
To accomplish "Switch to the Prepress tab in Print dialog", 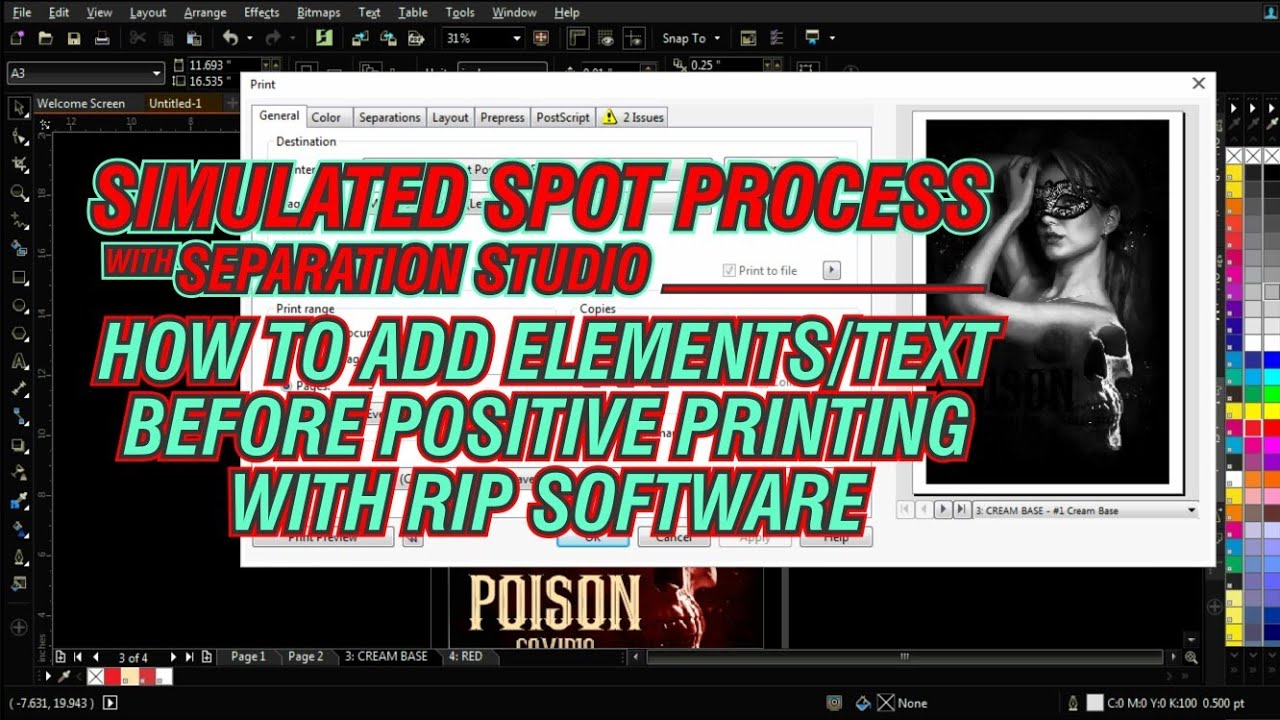I will [502, 117].
